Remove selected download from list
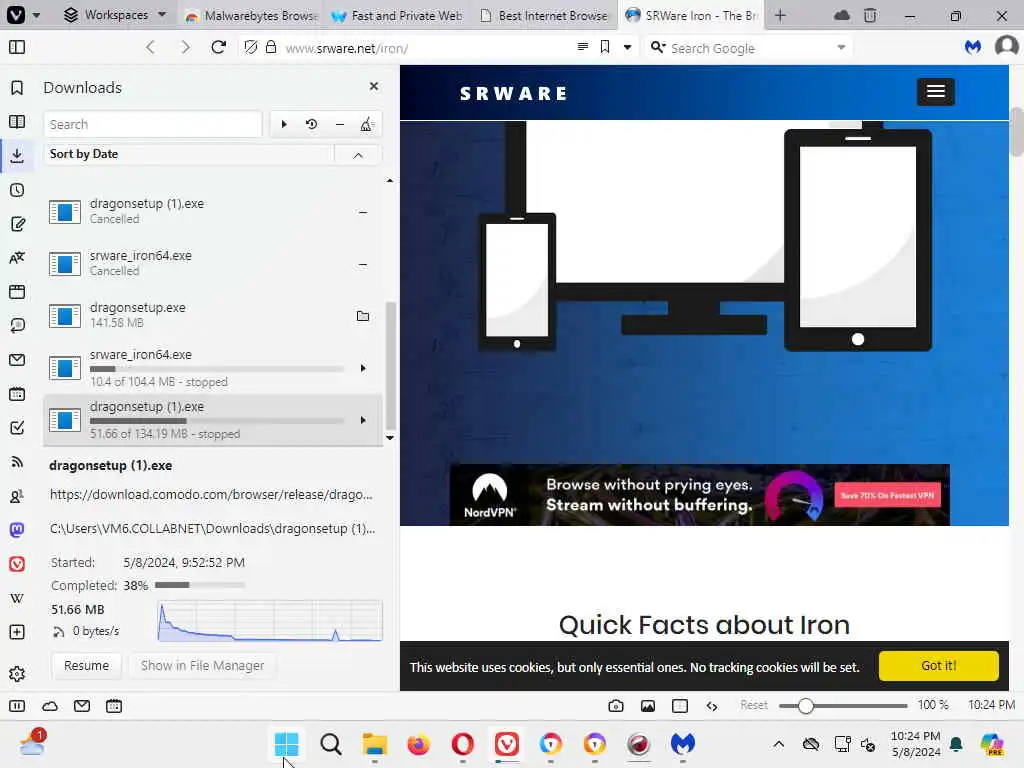Screen dimensions: 1024x768 click(x=340, y=124)
